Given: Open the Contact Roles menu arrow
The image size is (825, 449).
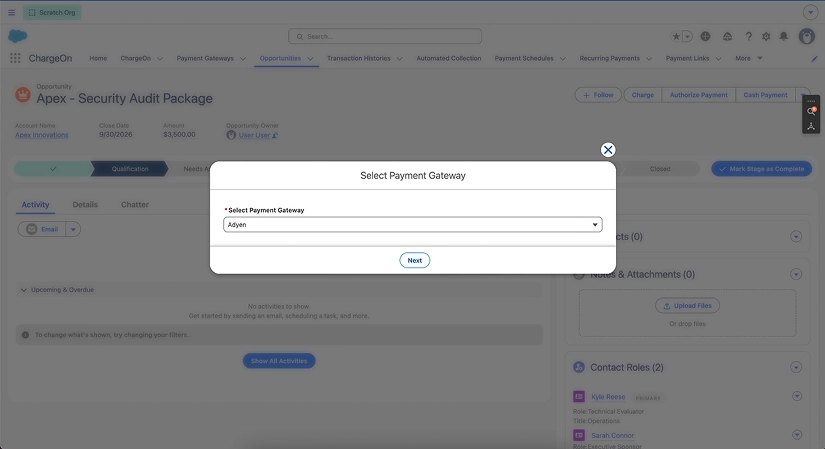Looking at the screenshot, I should coord(796,367).
